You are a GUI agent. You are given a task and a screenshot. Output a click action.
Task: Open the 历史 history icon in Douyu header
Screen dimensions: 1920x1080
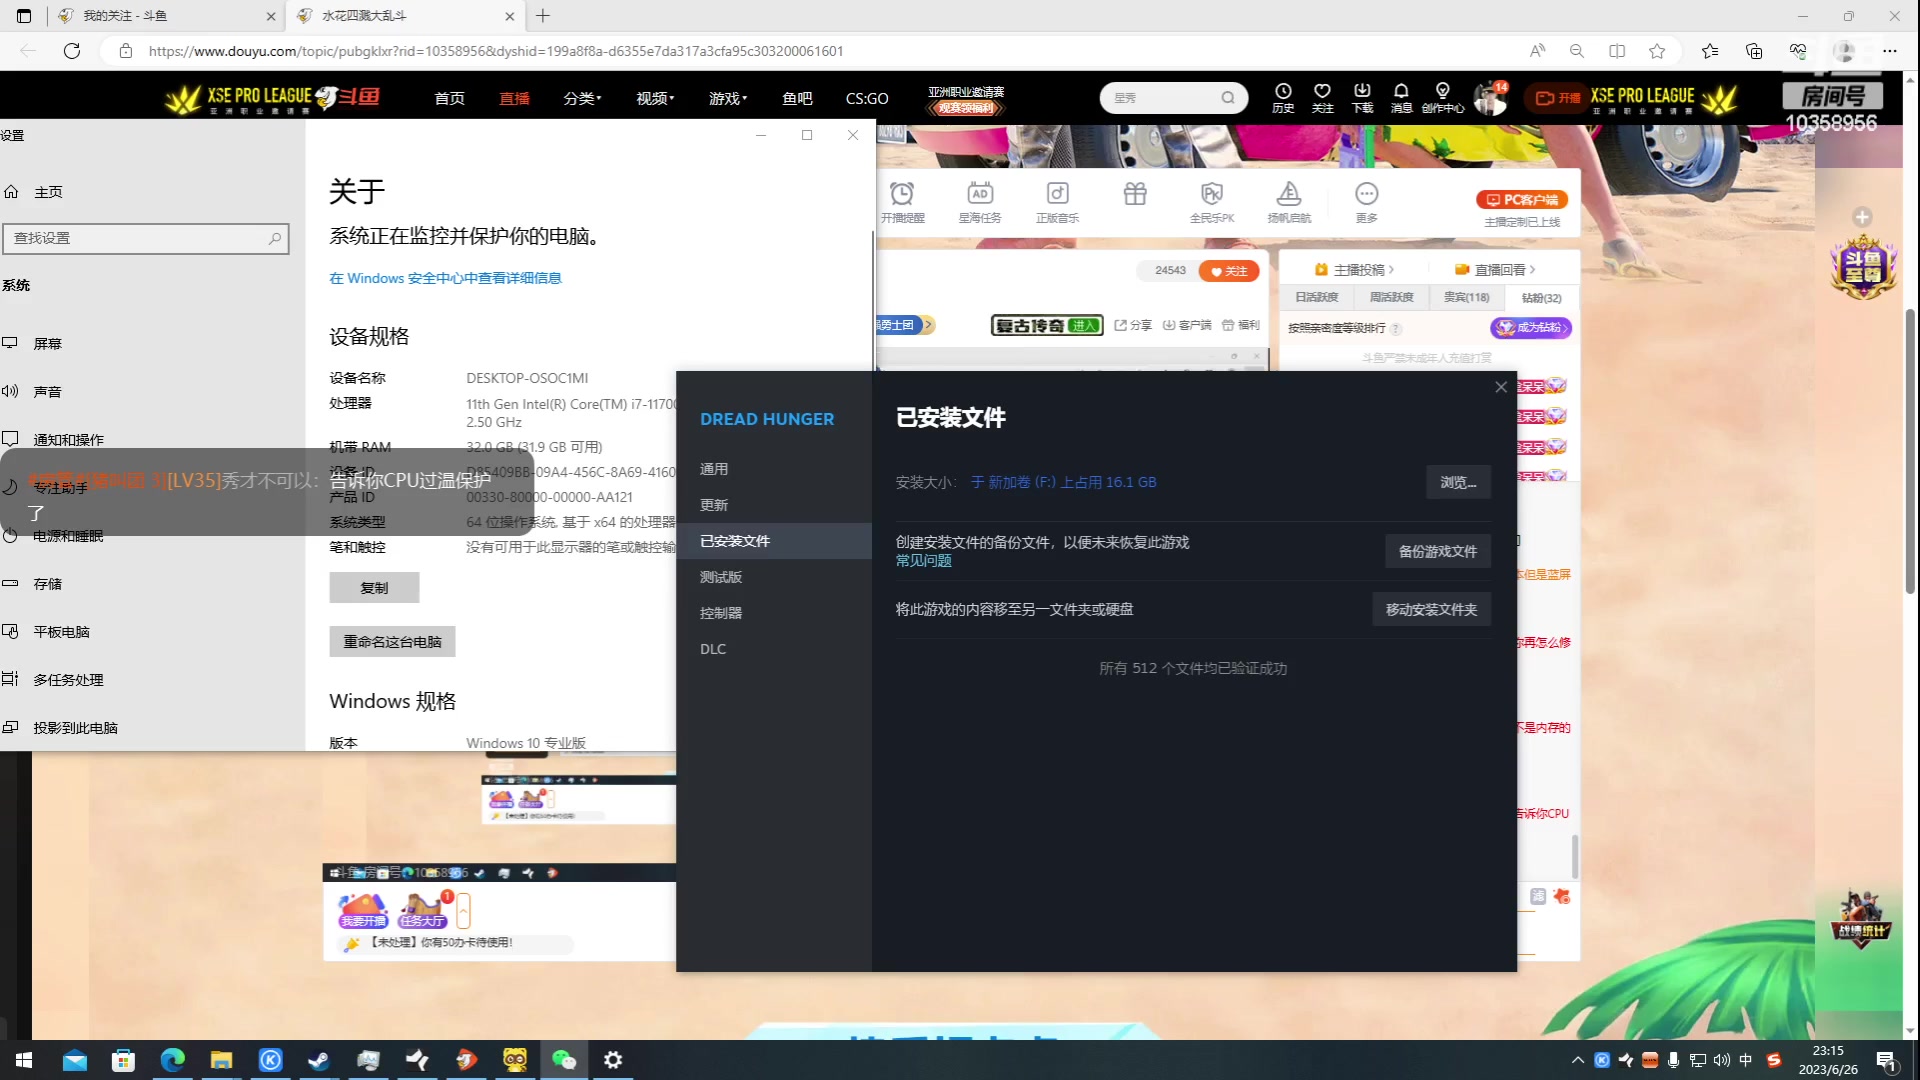coord(1283,97)
